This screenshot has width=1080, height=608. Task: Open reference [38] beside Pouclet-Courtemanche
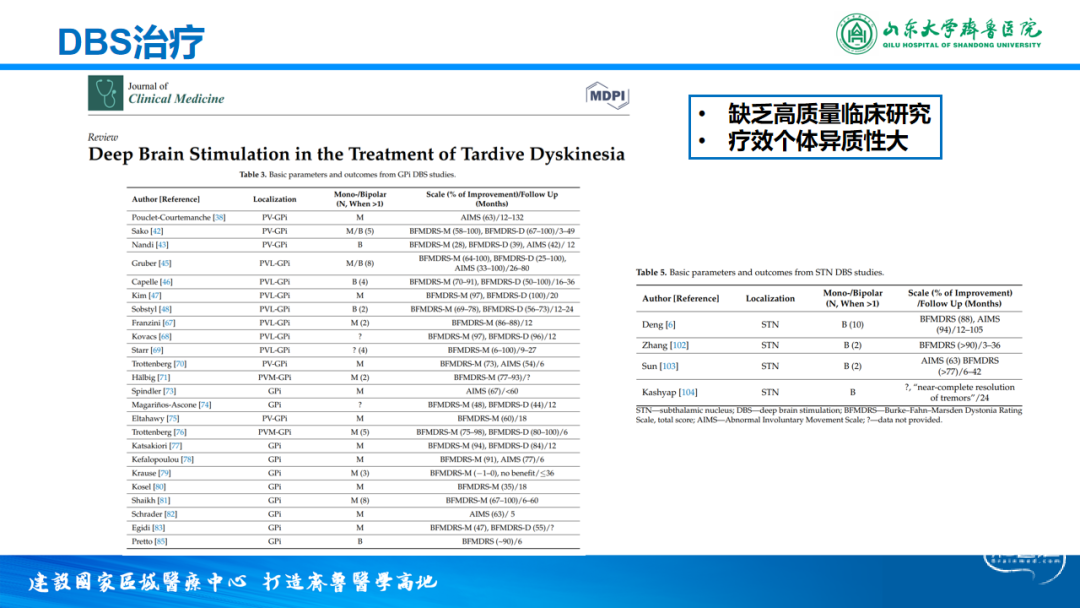(219, 218)
